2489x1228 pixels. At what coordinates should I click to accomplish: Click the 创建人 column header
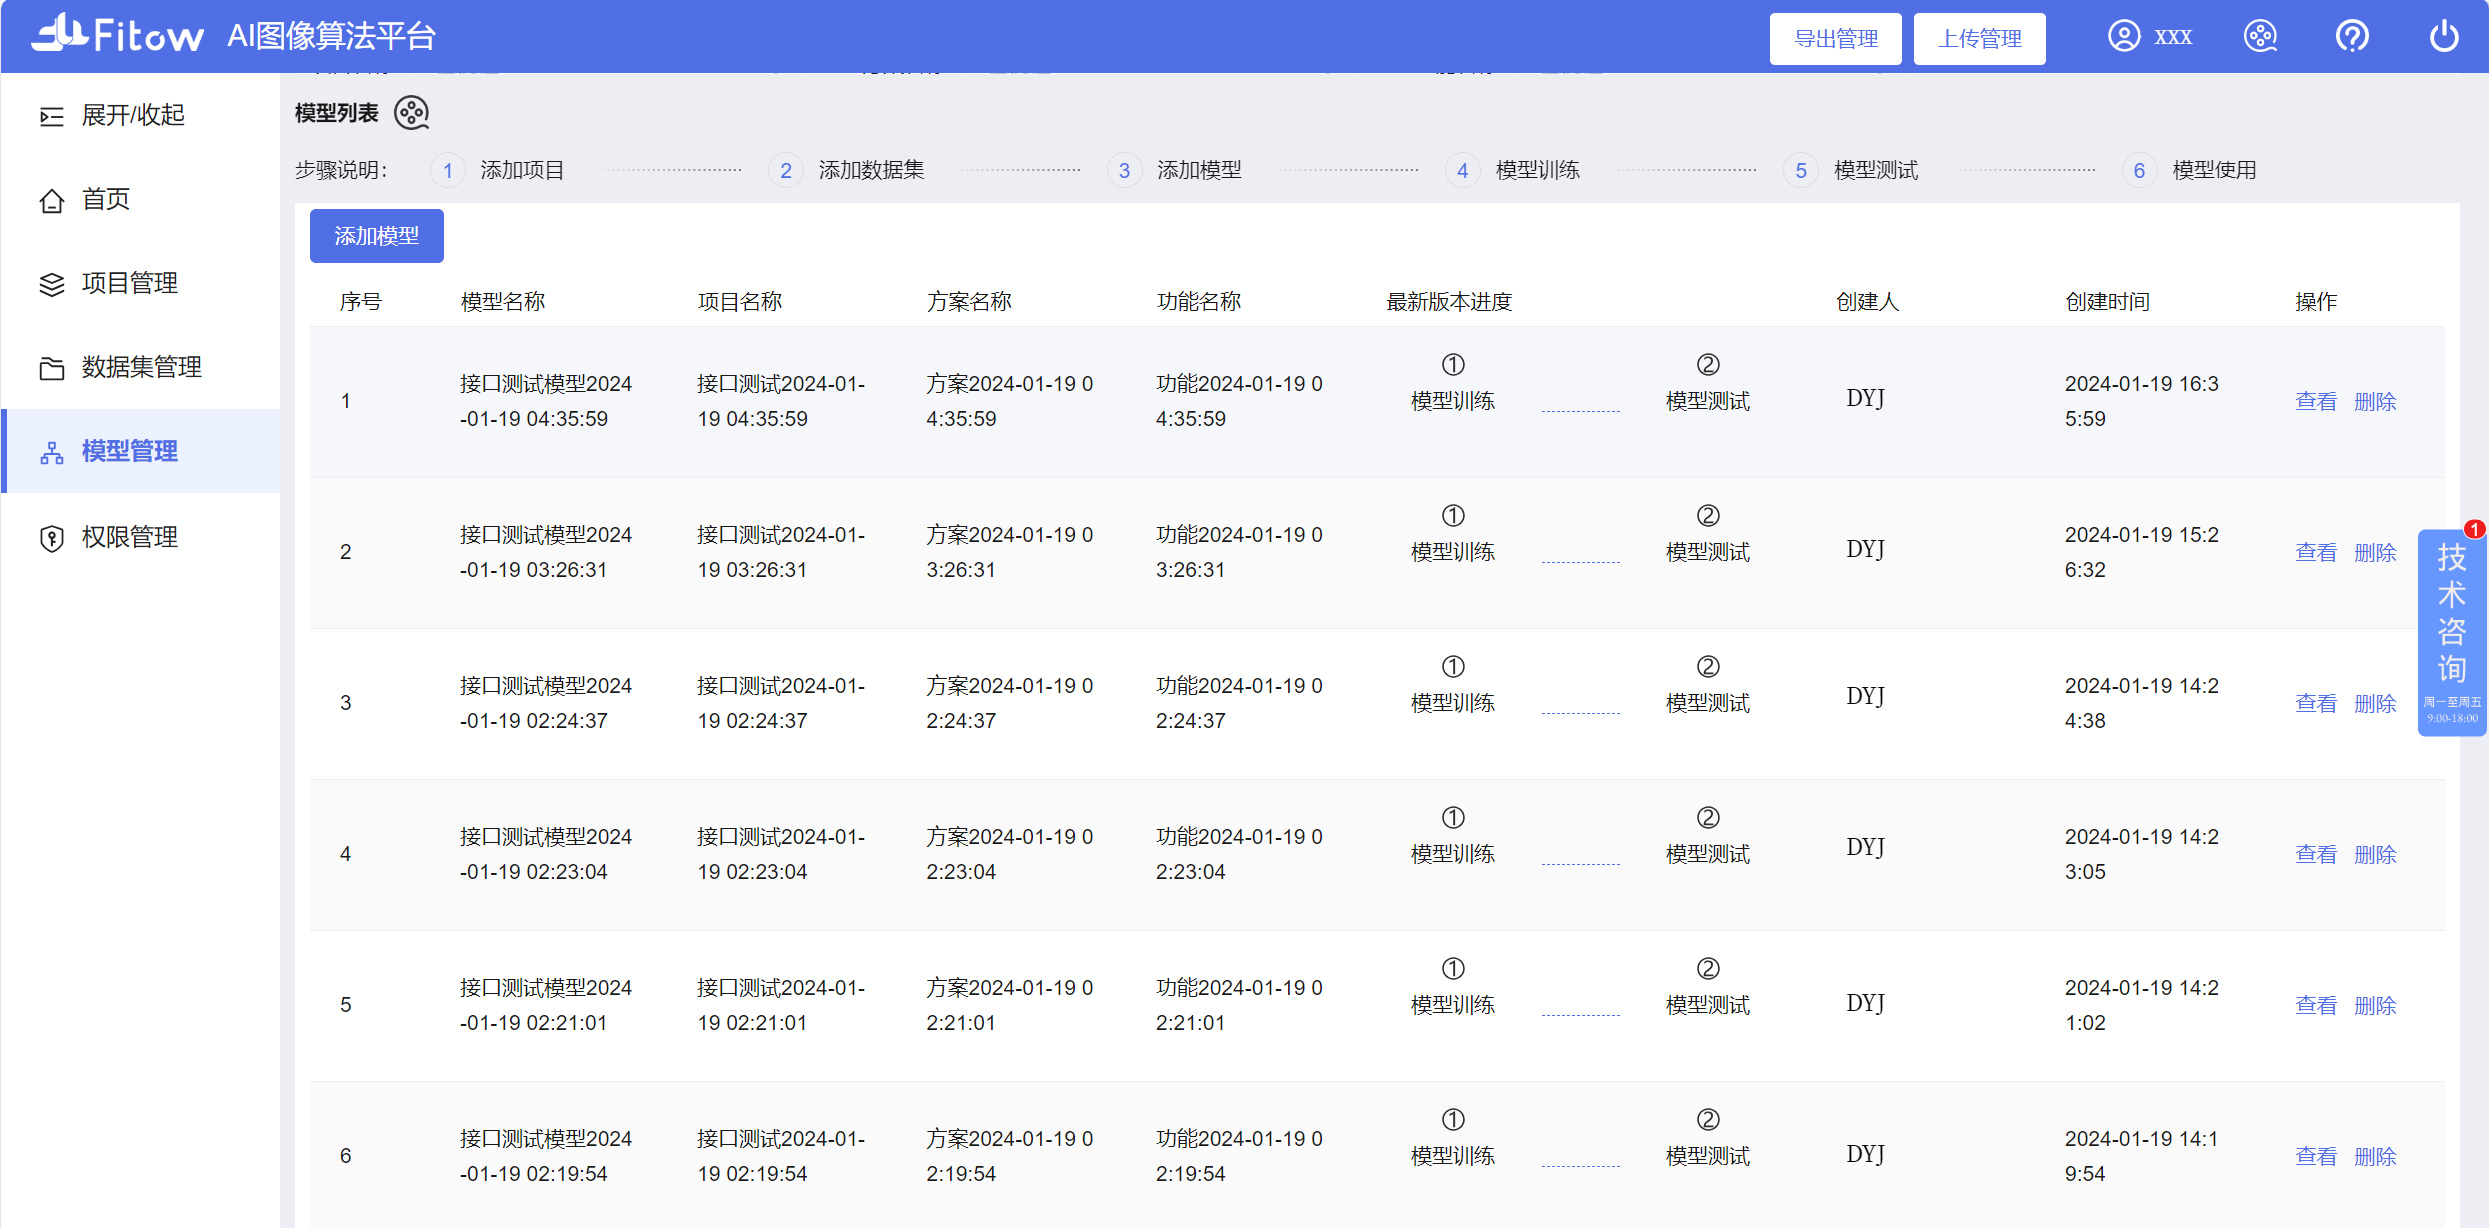click(x=1868, y=301)
